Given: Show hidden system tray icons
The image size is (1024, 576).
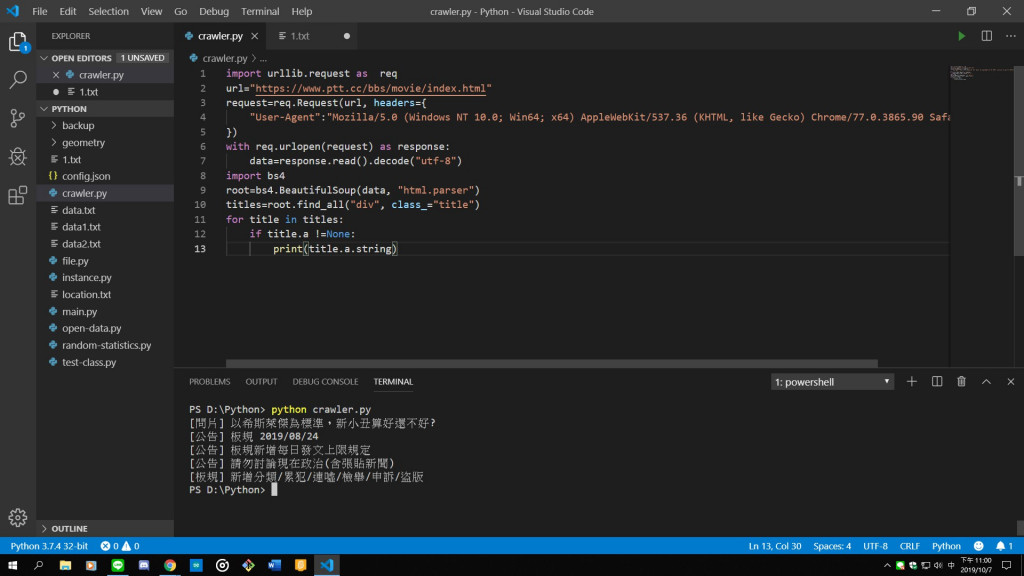Looking at the screenshot, I should (887, 566).
